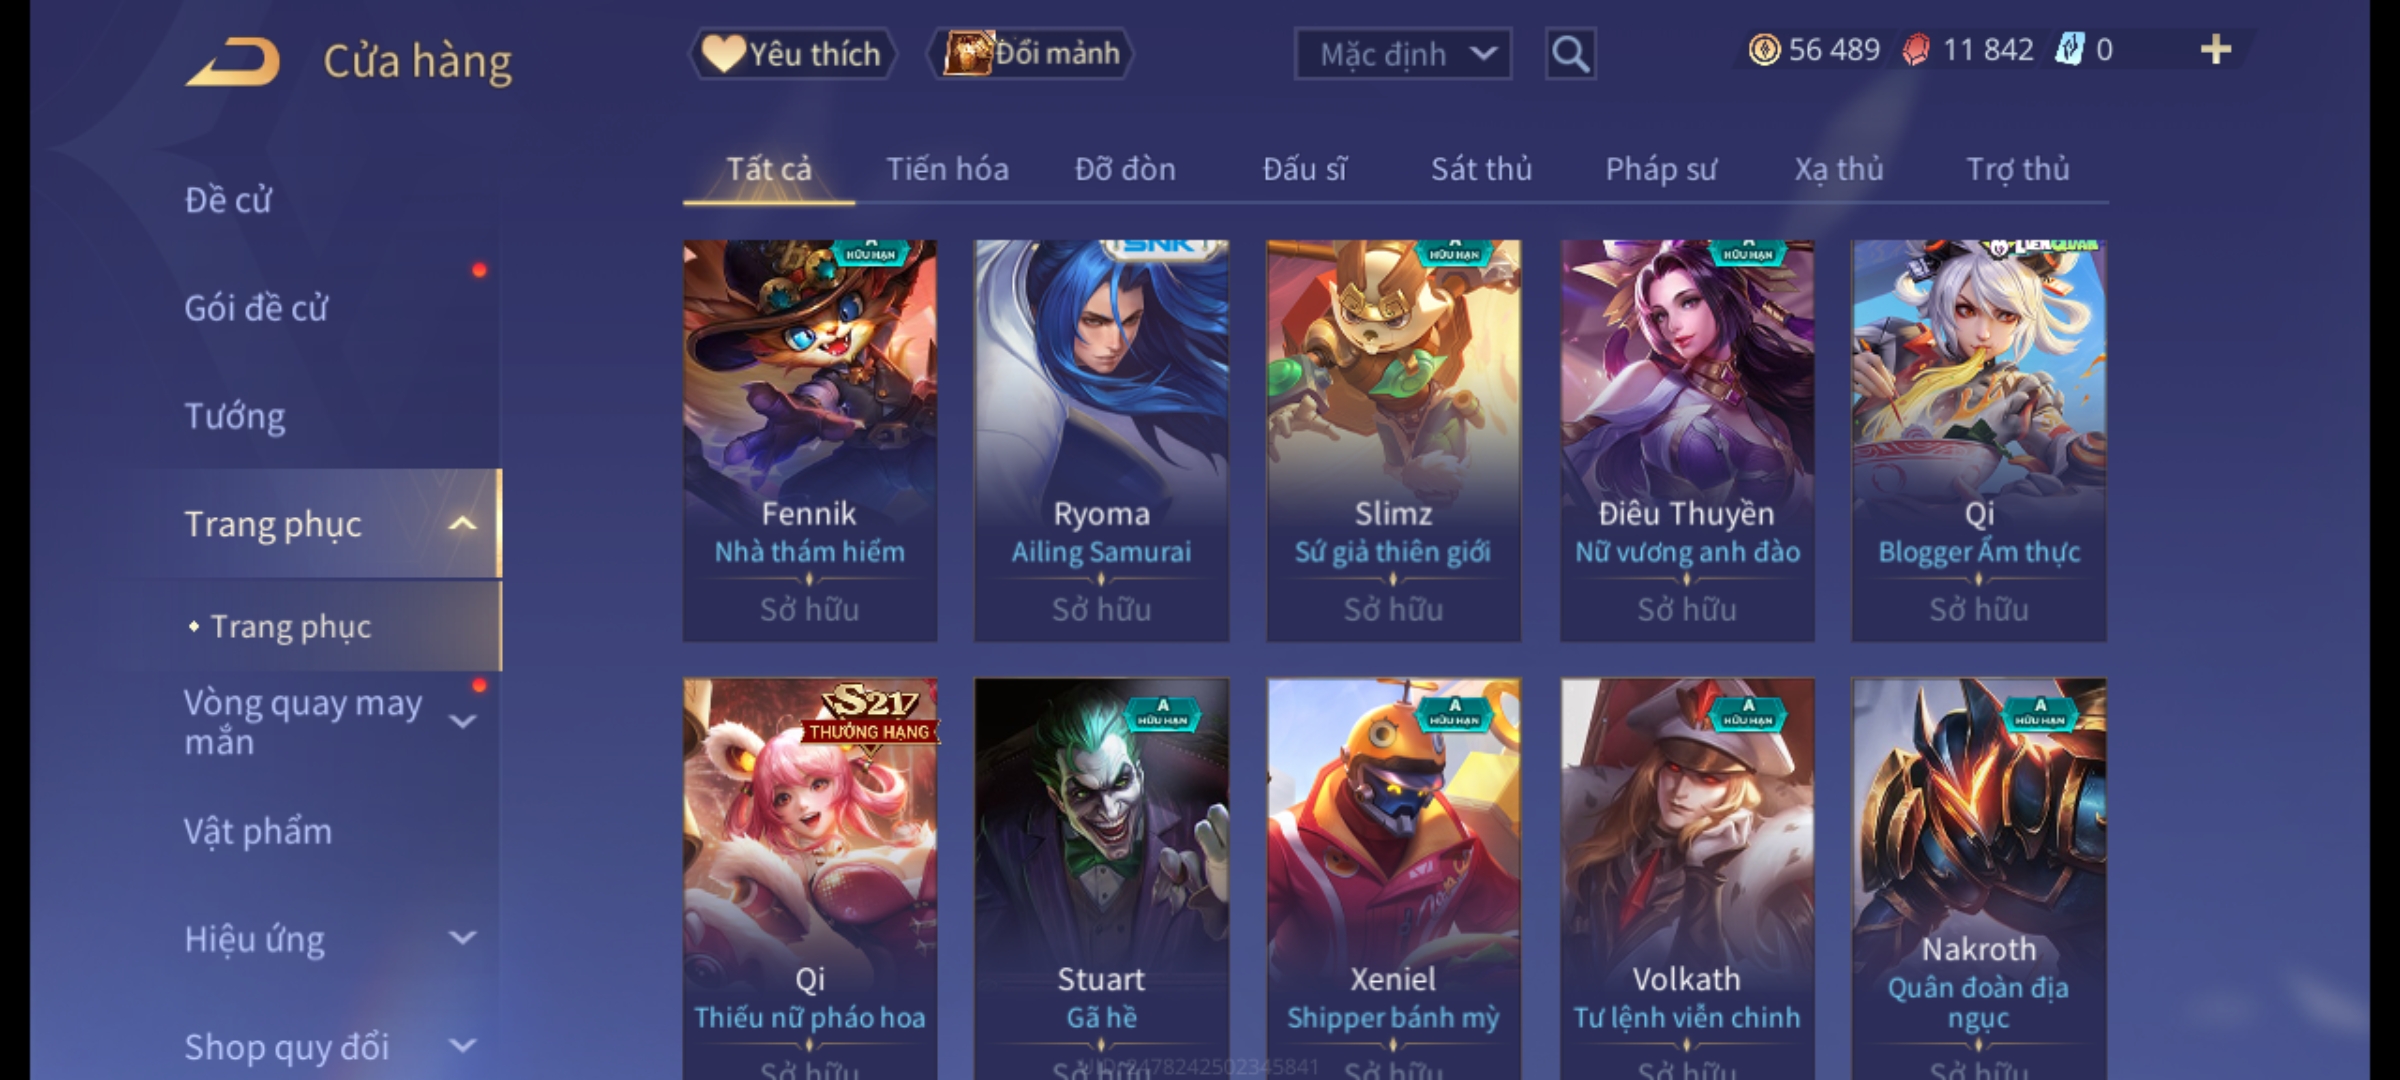This screenshot has height=1080, width=2400.
Task: Go to Tướng heroes section
Action: pos(235,416)
